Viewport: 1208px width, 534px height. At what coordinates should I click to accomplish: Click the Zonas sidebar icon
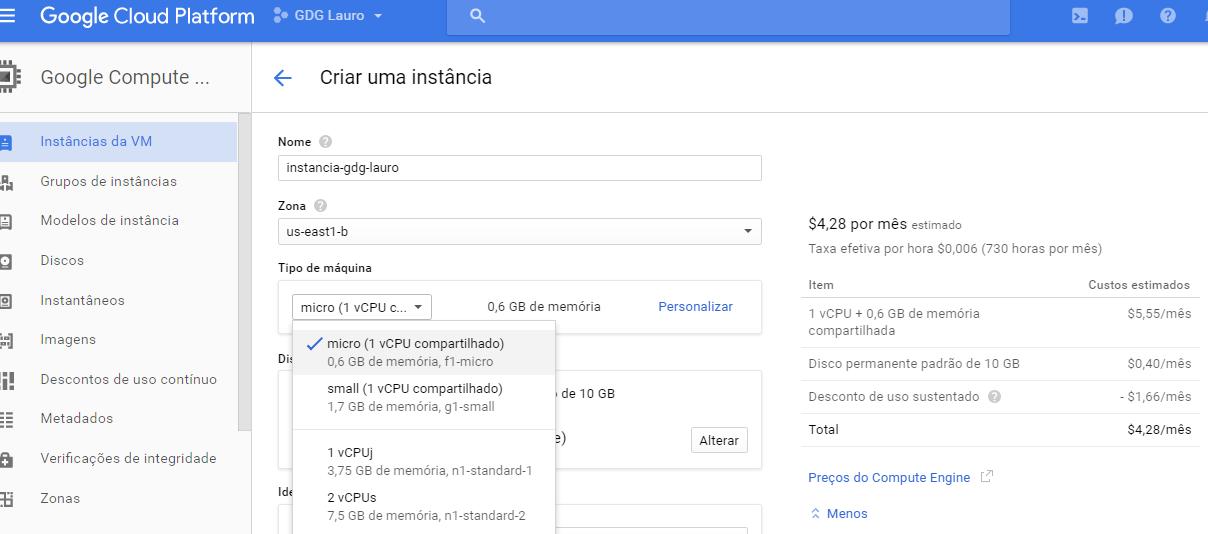(x=6, y=499)
